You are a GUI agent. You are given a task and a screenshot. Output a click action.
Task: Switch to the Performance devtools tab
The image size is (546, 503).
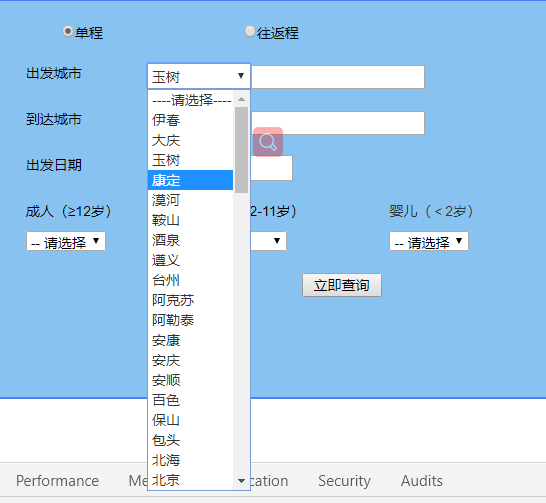point(57,481)
